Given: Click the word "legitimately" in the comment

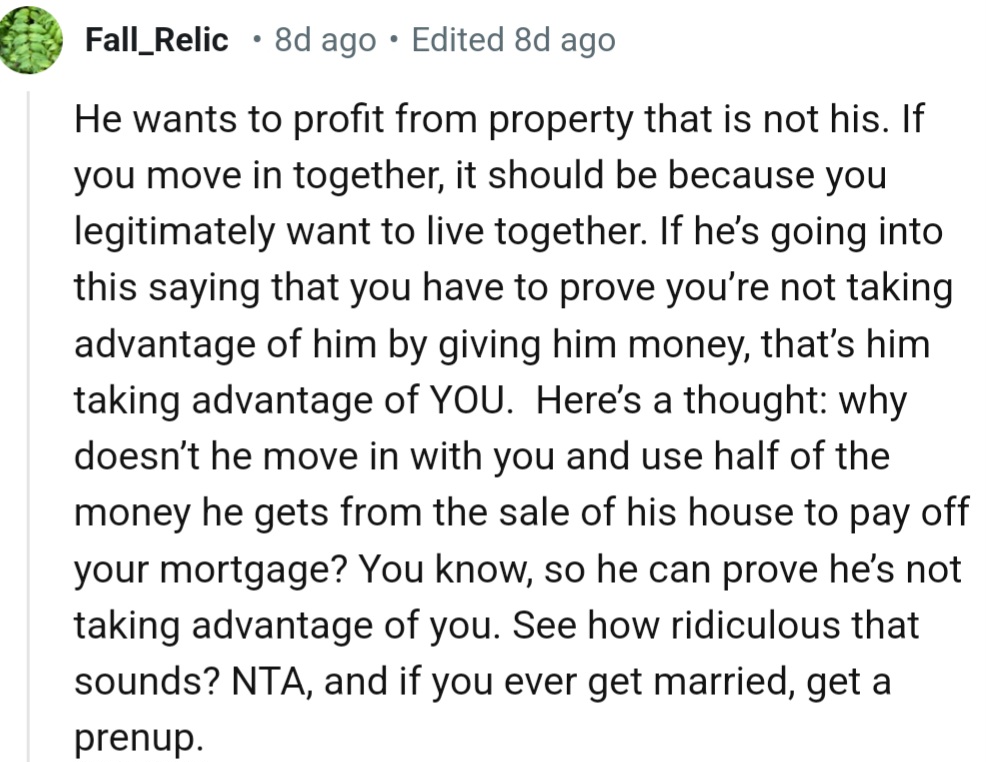Looking at the screenshot, I should (x=174, y=232).
